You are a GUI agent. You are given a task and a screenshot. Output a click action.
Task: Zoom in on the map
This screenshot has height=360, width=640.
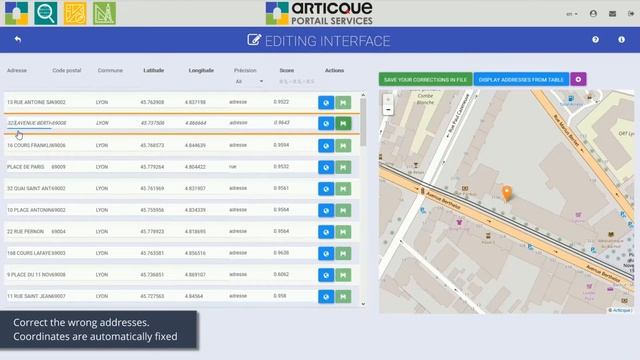click(388, 99)
